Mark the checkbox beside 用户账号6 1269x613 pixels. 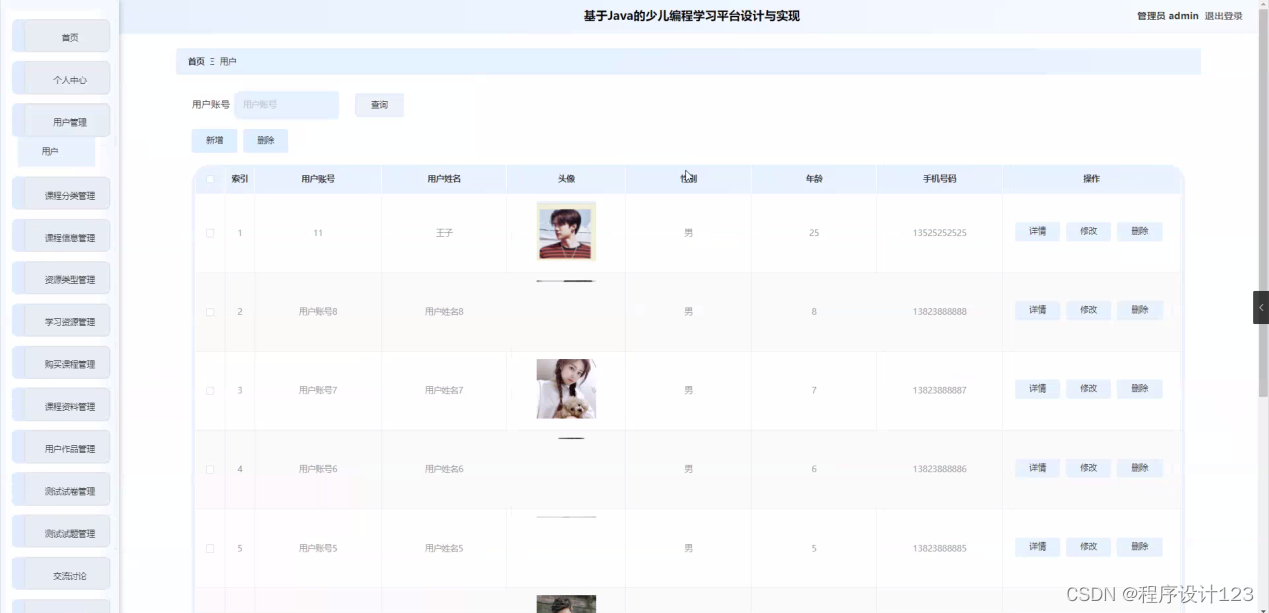click(210, 469)
